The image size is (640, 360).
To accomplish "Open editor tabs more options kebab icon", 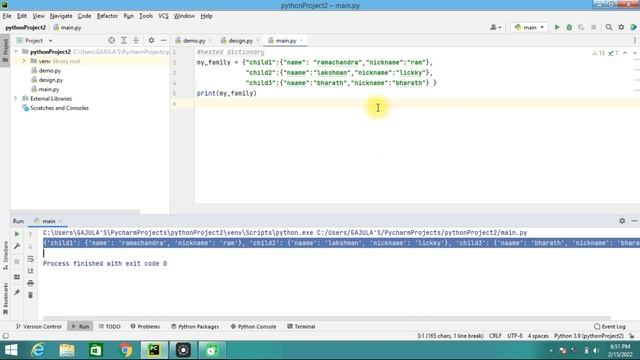I will 635,40.
